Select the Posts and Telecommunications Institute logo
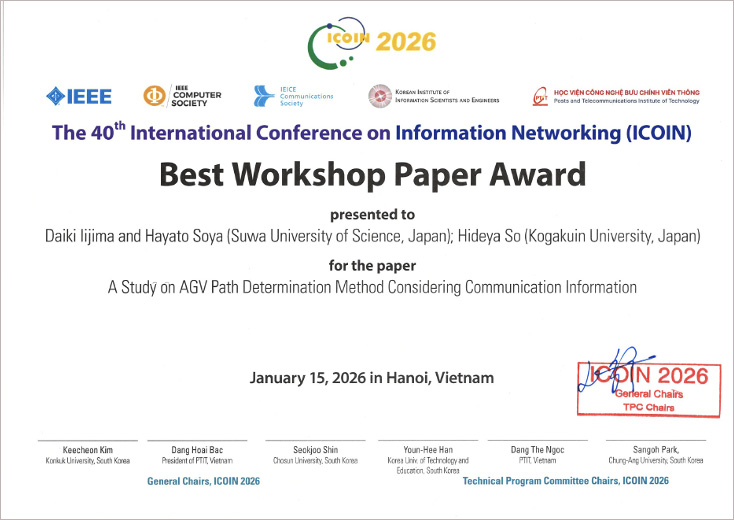Screen dimensions: 734x520 click(614, 96)
